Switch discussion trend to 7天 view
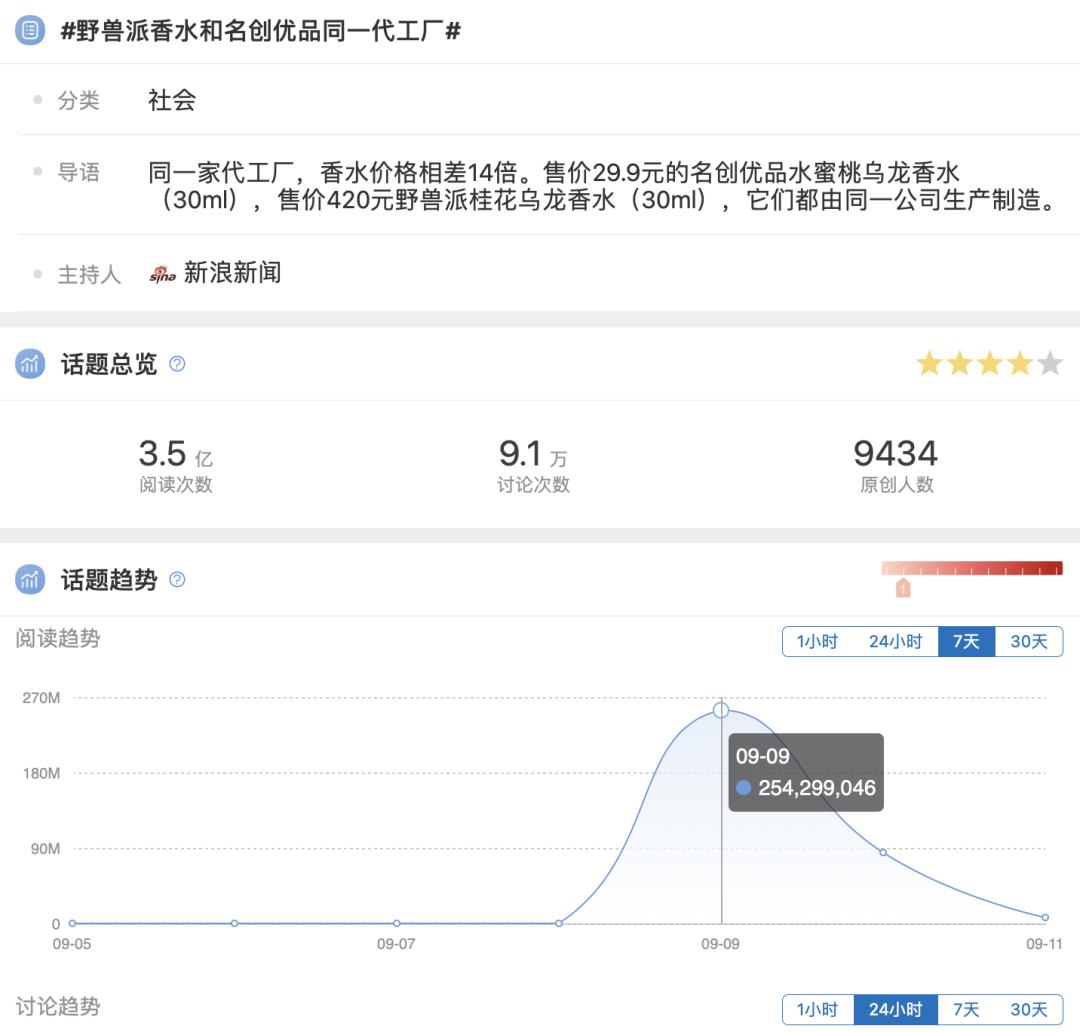The image size is (1080, 1032). [x=966, y=1010]
